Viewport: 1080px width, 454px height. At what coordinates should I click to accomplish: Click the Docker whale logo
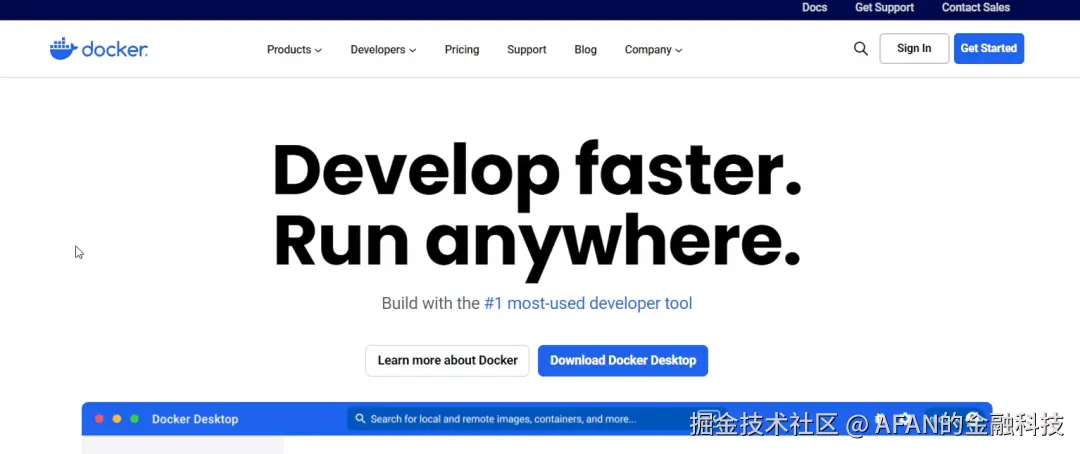pos(98,49)
